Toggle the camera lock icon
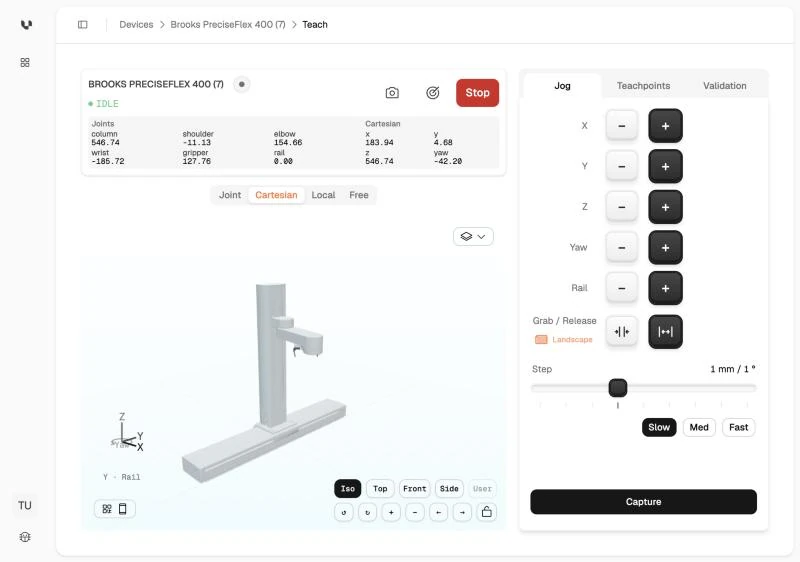The height and width of the screenshot is (562, 800). click(487, 512)
